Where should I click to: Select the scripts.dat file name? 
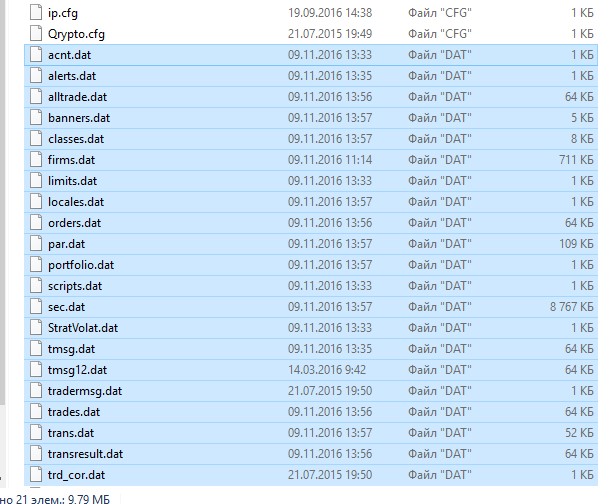coord(75,286)
